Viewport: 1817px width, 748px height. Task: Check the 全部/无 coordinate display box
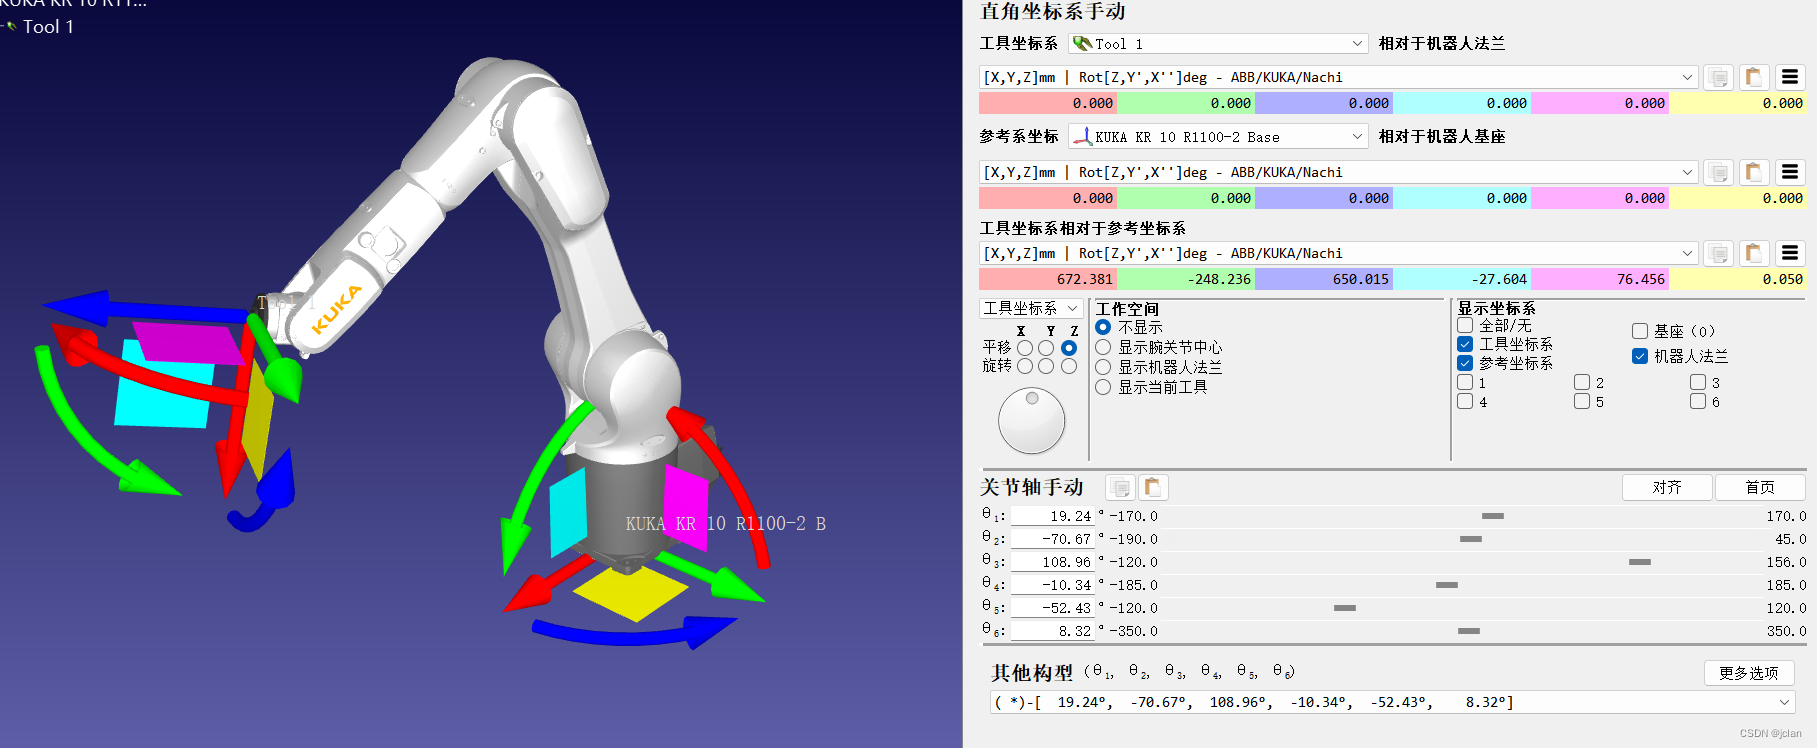1465,325
